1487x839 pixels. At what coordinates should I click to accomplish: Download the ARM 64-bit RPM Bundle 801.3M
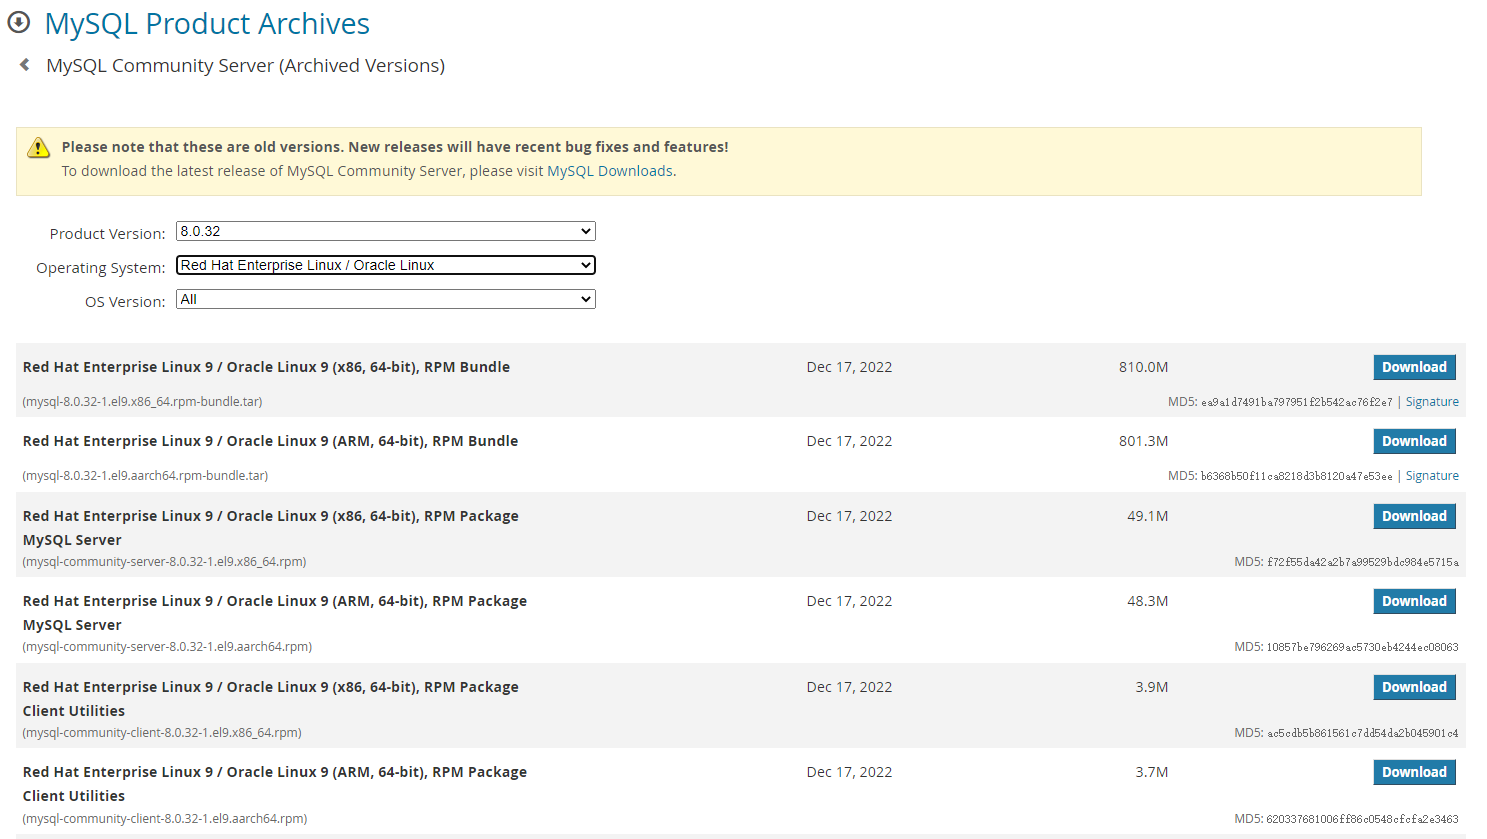coord(1414,441)
